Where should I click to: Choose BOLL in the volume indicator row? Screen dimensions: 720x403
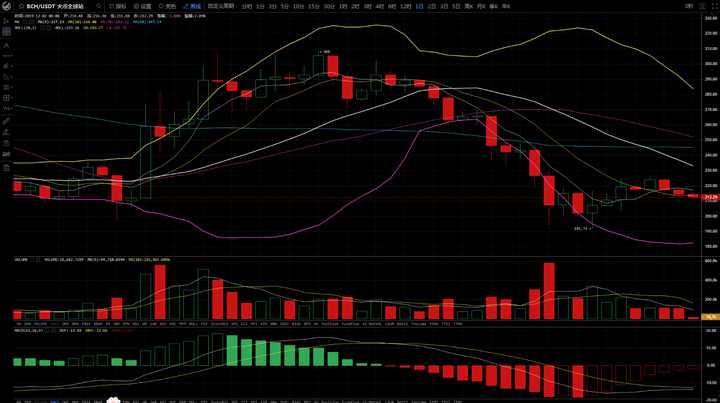pos(193,324)
